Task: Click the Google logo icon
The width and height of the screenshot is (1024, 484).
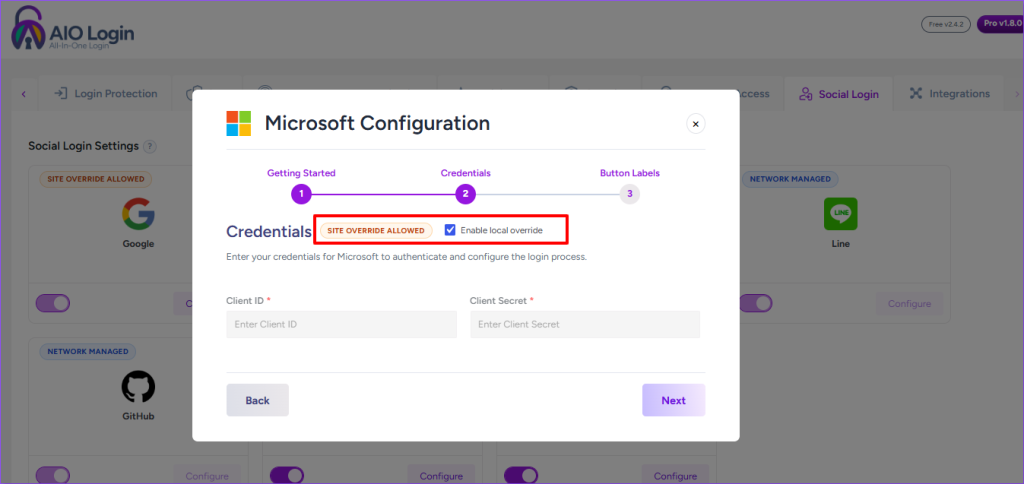Action: tap(138, 214)
